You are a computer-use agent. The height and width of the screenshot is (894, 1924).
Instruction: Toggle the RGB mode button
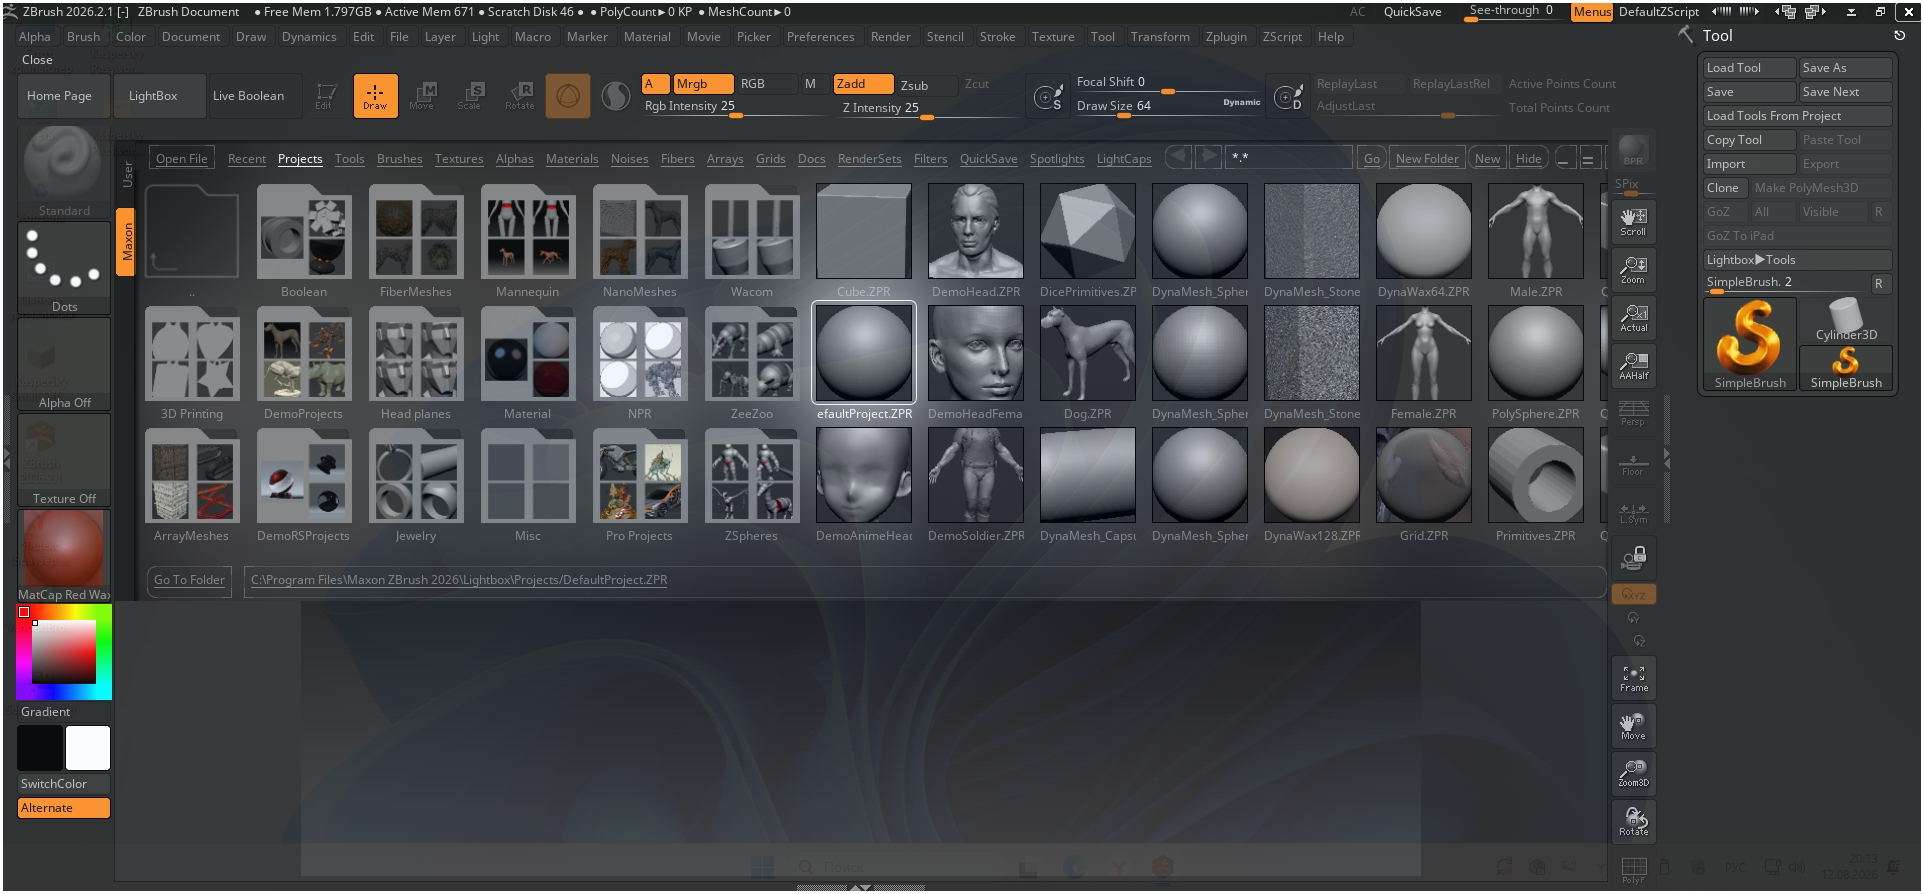click(766, 84)
